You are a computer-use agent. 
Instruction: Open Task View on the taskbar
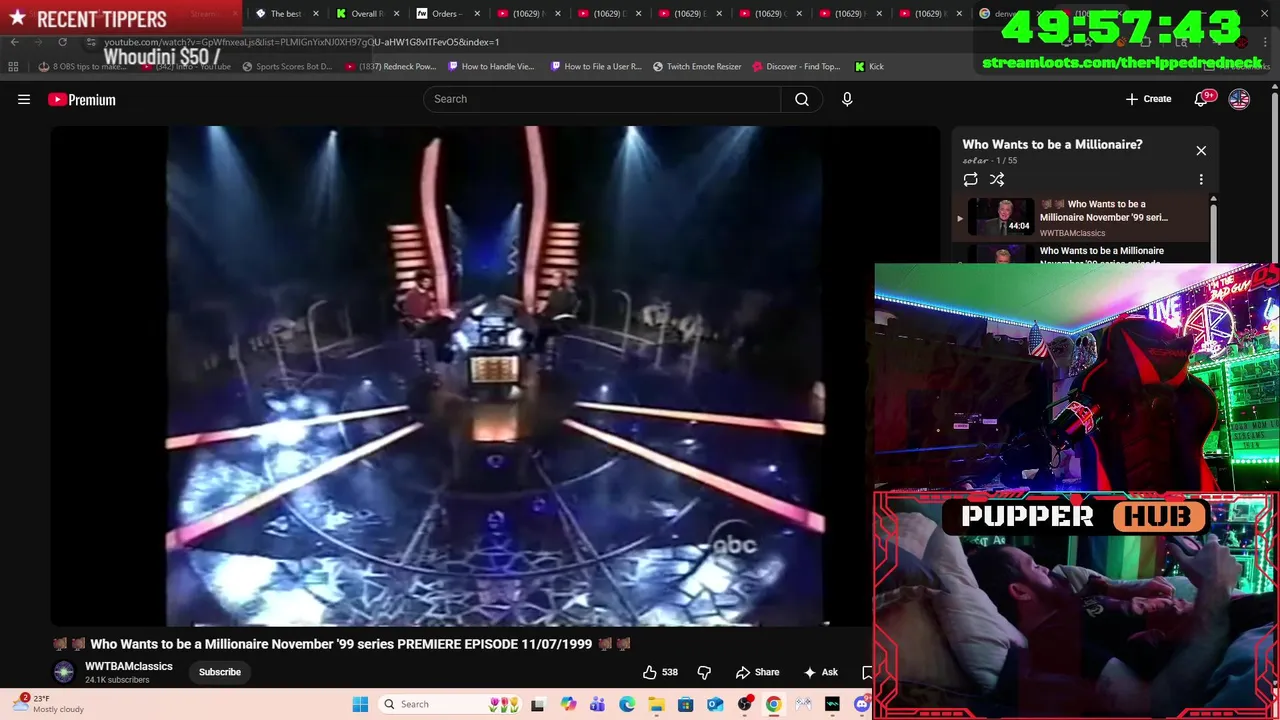click(537, 704)
